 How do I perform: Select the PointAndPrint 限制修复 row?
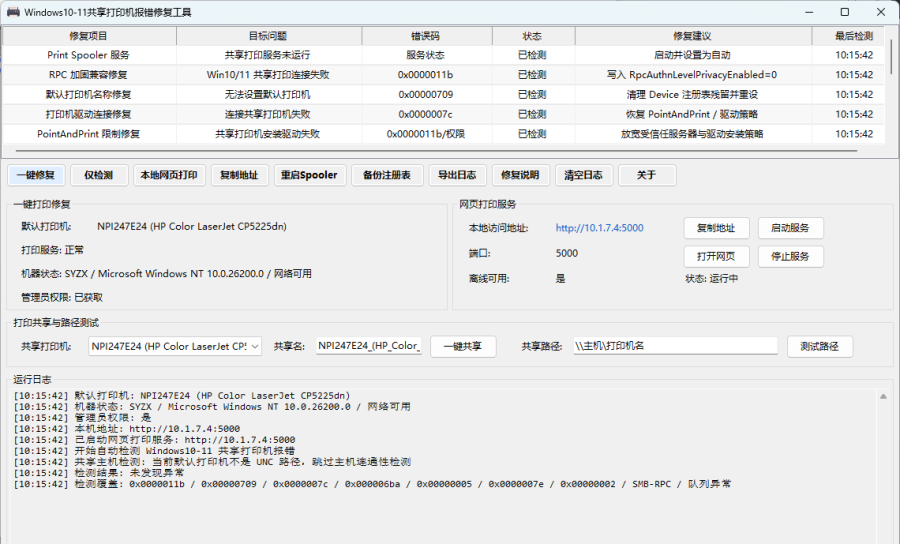pos(444,134)
